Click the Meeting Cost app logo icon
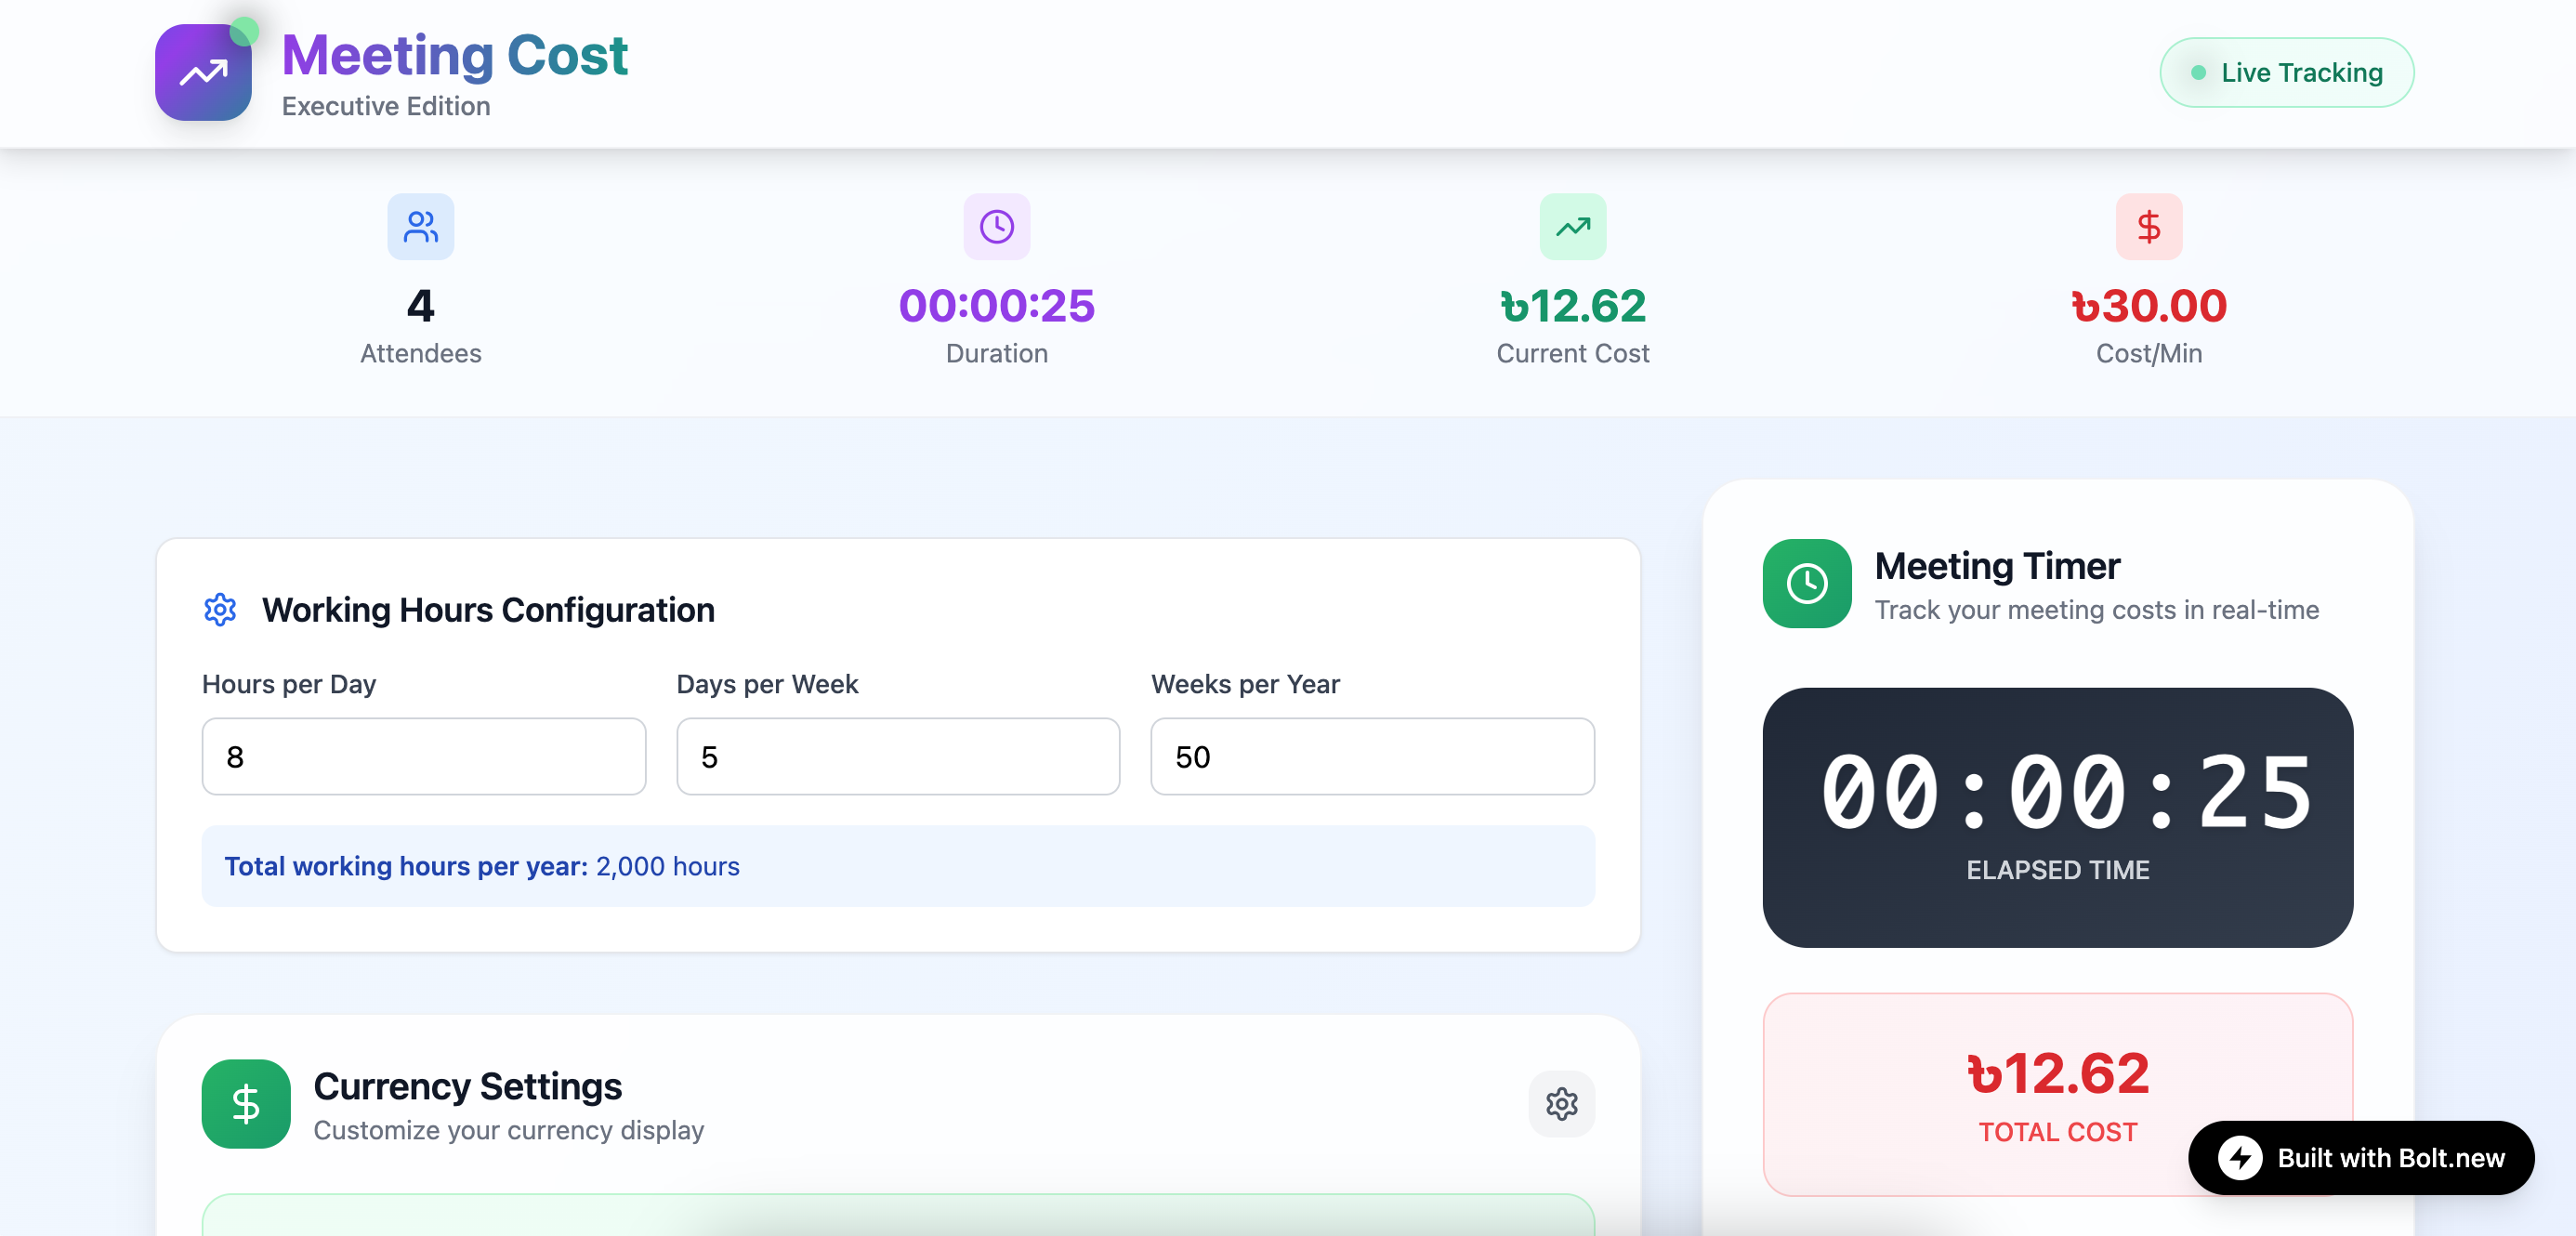 pyautogui.click(x=203, y=73)
